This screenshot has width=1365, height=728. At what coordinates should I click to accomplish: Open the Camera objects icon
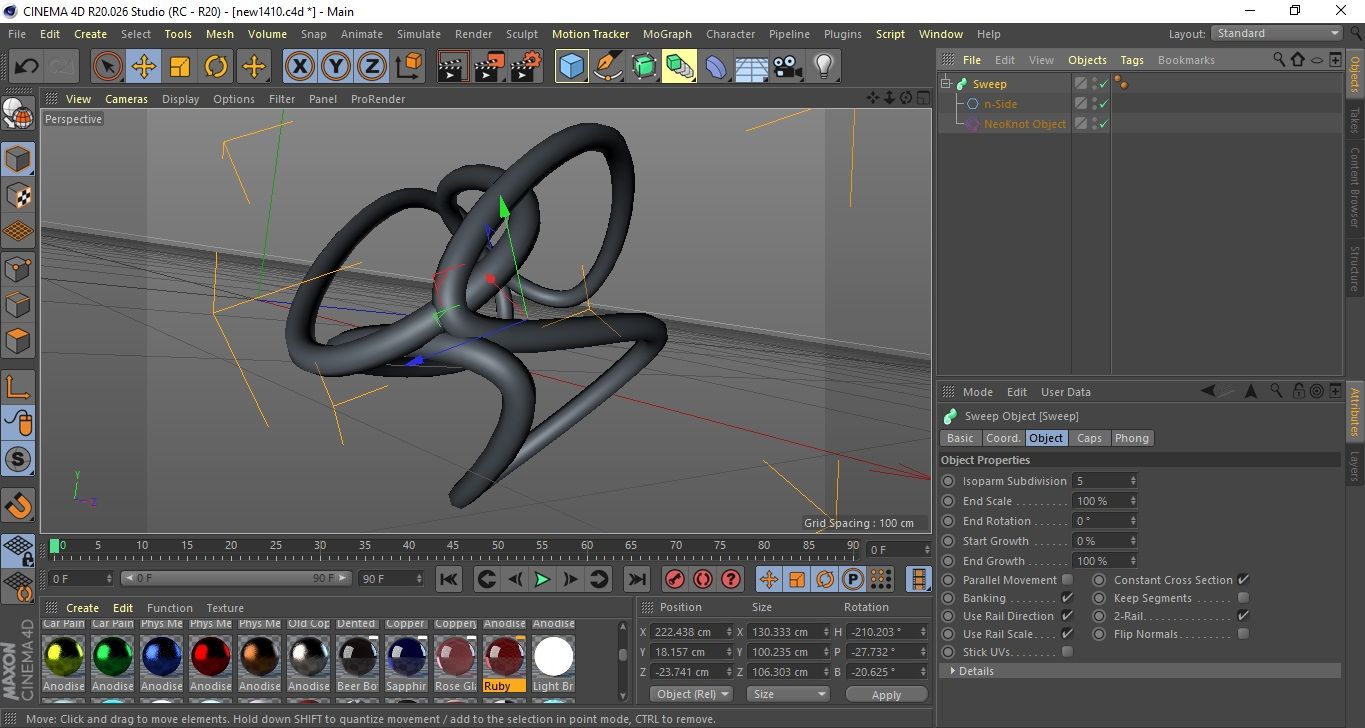[x=788, y=67]
